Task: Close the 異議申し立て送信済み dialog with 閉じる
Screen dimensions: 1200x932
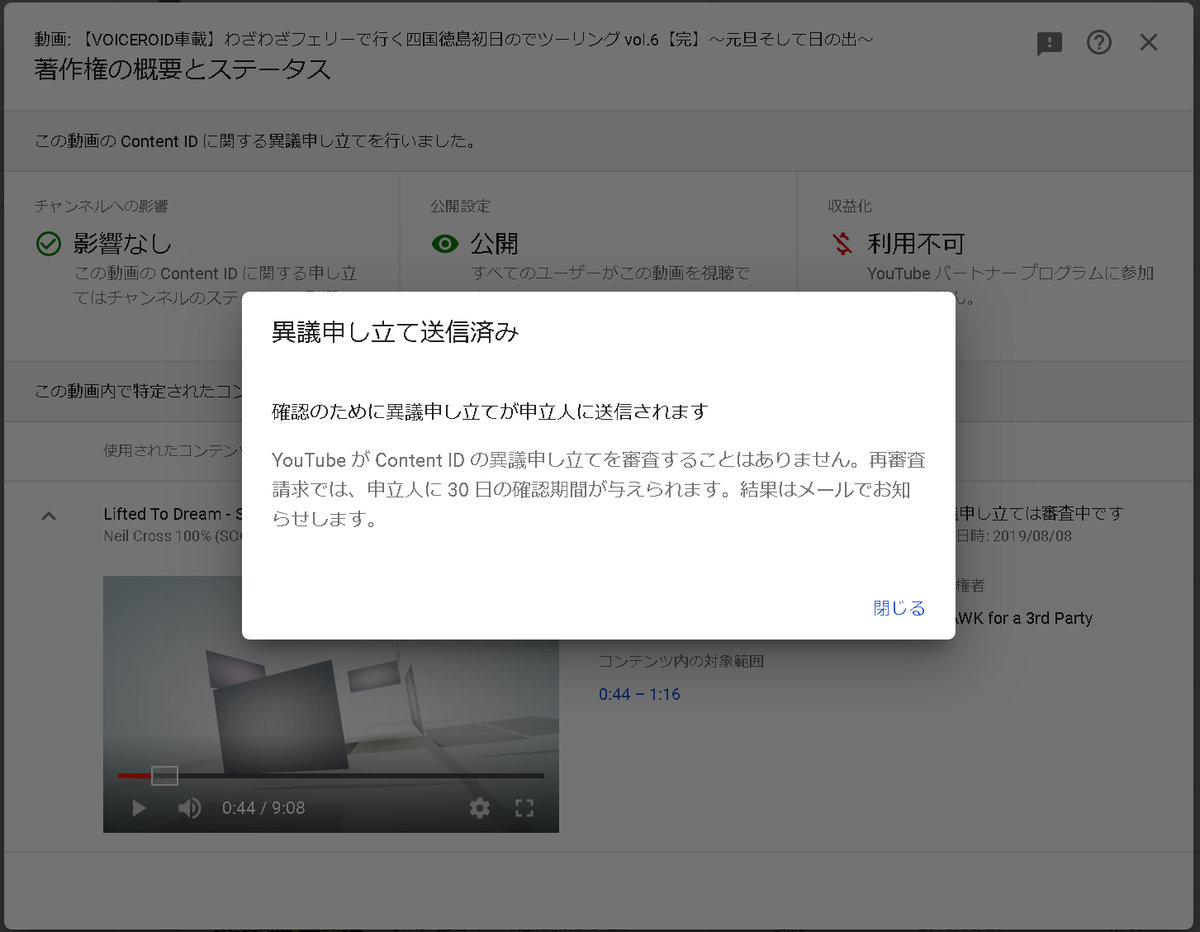Action: pyautogui.click(x=899, y=608)
